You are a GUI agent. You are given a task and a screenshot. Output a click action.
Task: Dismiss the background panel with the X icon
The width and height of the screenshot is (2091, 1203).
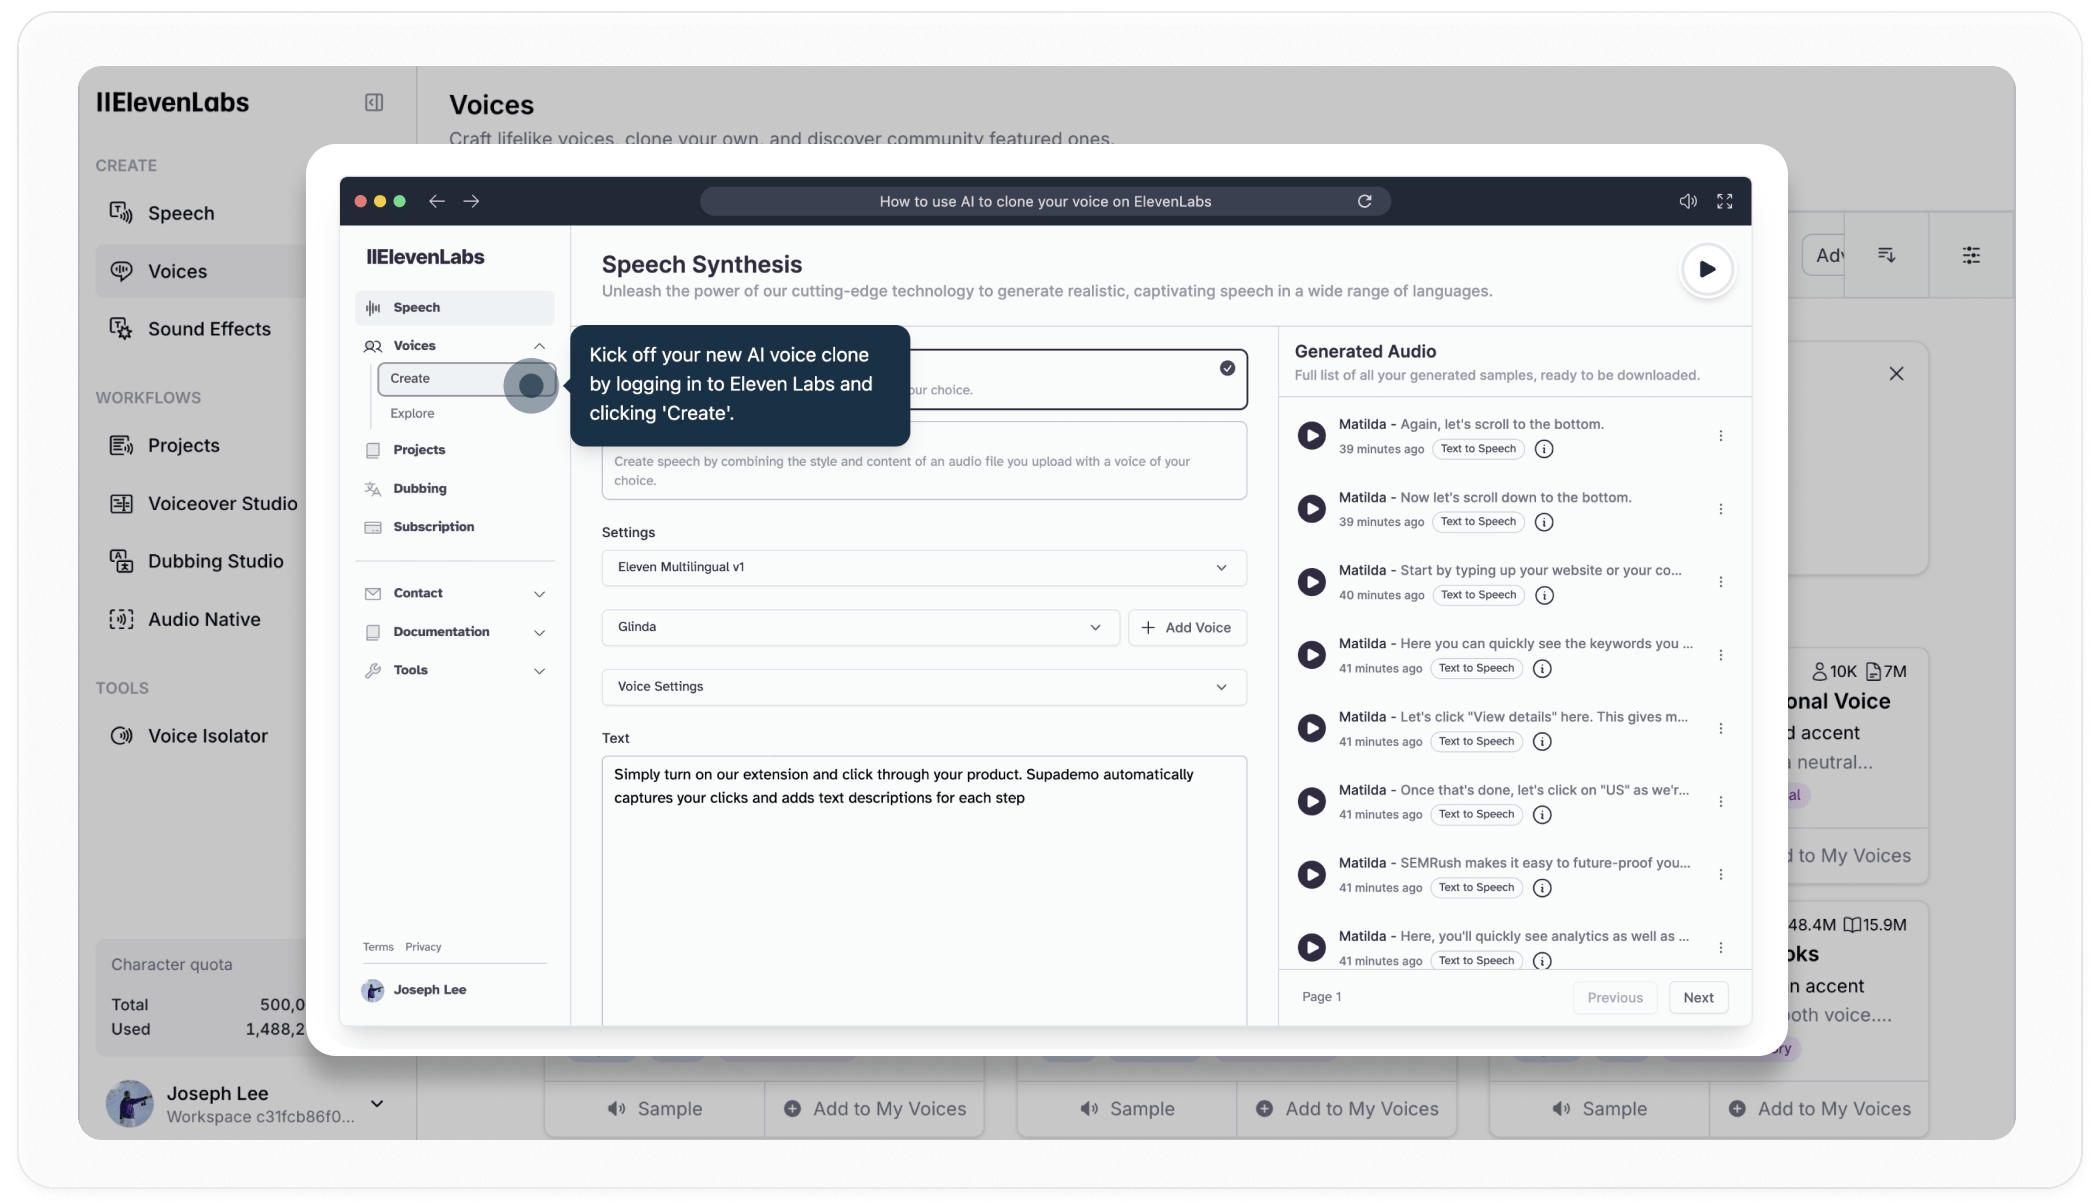tap(1896, 373)
